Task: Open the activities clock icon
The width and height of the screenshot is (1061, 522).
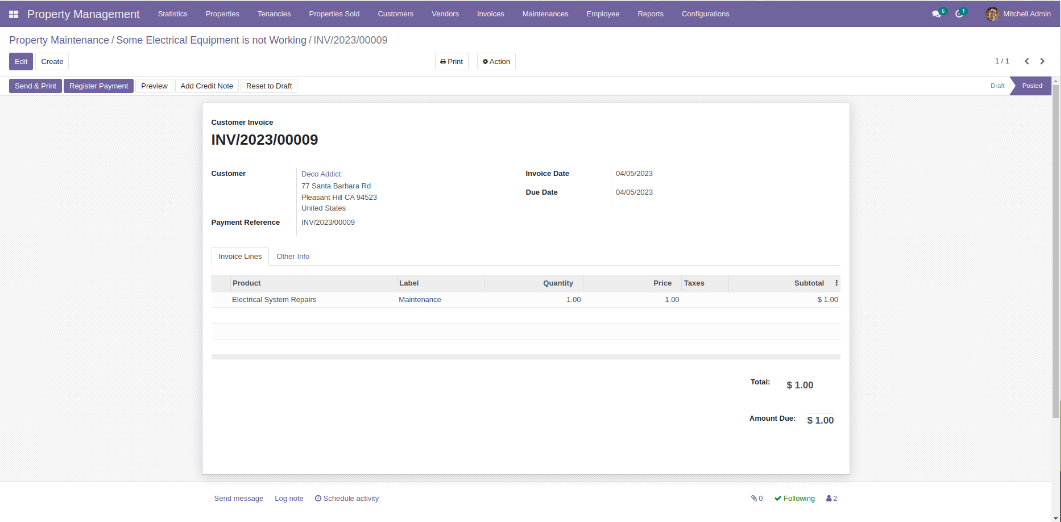Action: (x=960, y=14)
